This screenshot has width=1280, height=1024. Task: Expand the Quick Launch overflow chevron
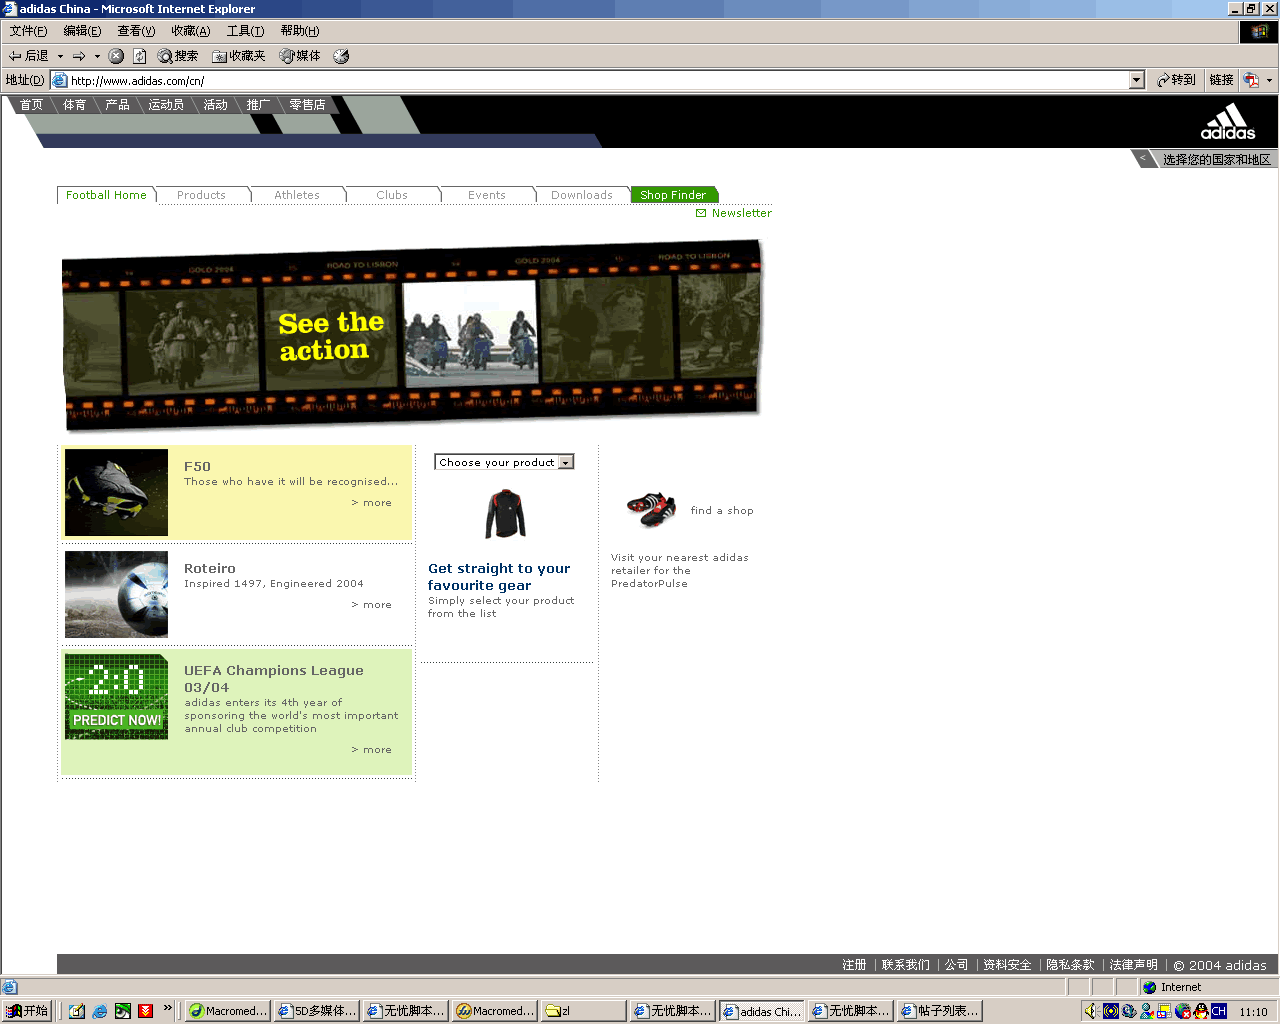tap(168, 1008)
